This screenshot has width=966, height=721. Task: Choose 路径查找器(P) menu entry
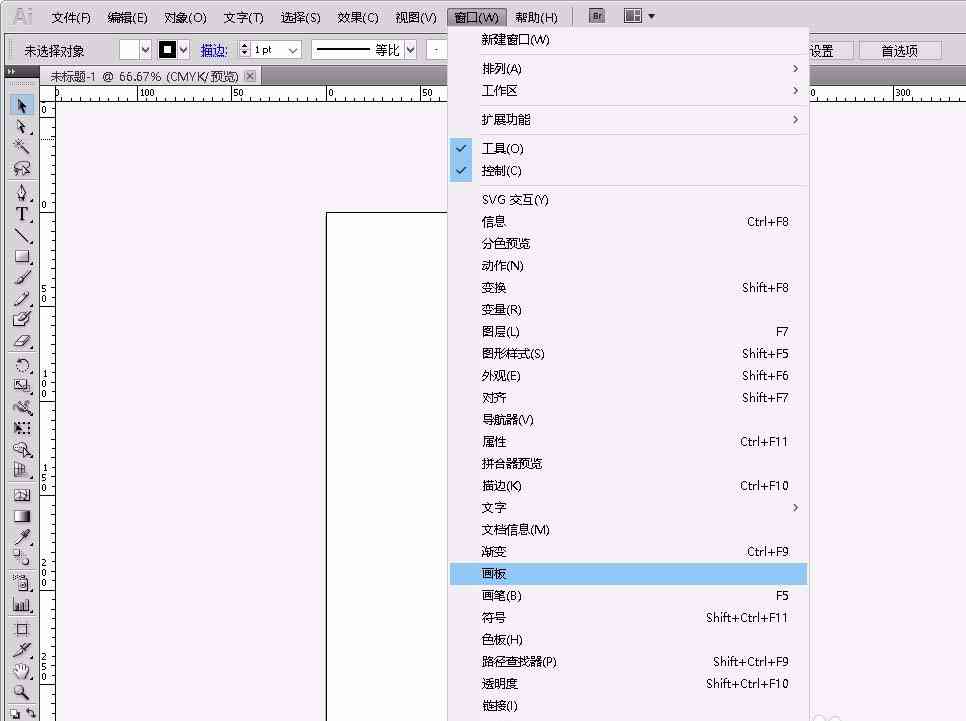point(628,662)
